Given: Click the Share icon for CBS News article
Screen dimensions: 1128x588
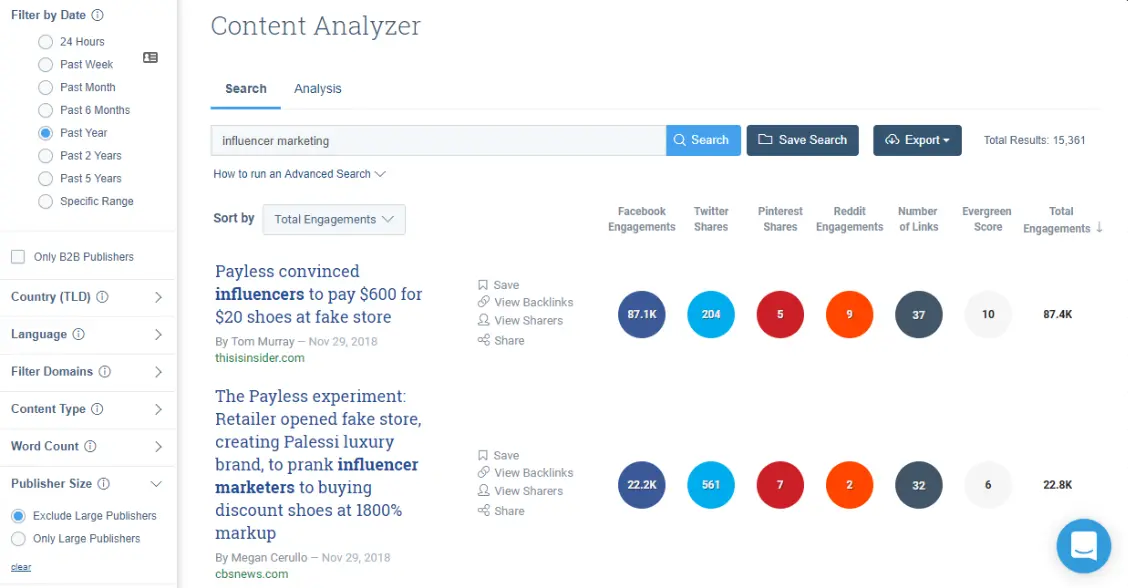Looking at the screenshot, I should click(x=483, y=511).
